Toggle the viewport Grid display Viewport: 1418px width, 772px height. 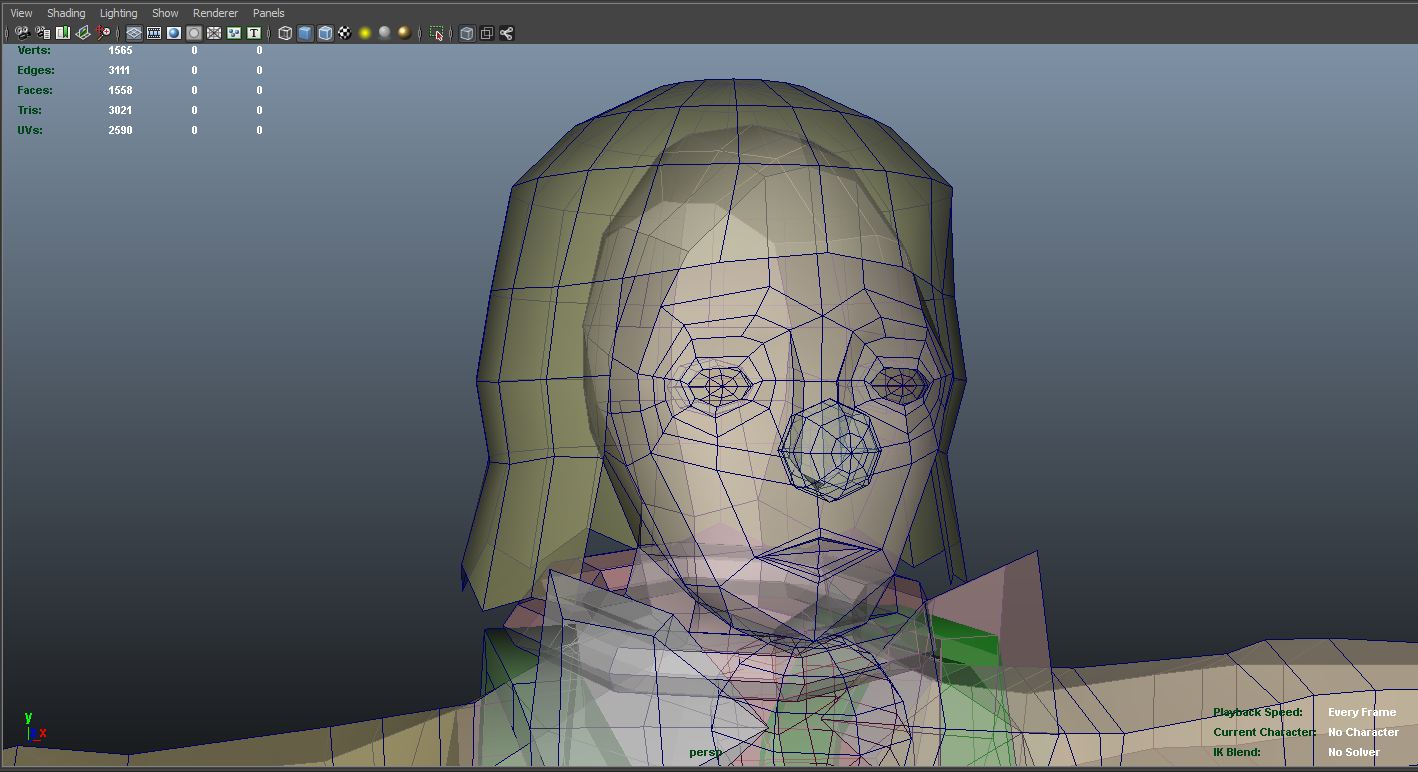[134, 33]
